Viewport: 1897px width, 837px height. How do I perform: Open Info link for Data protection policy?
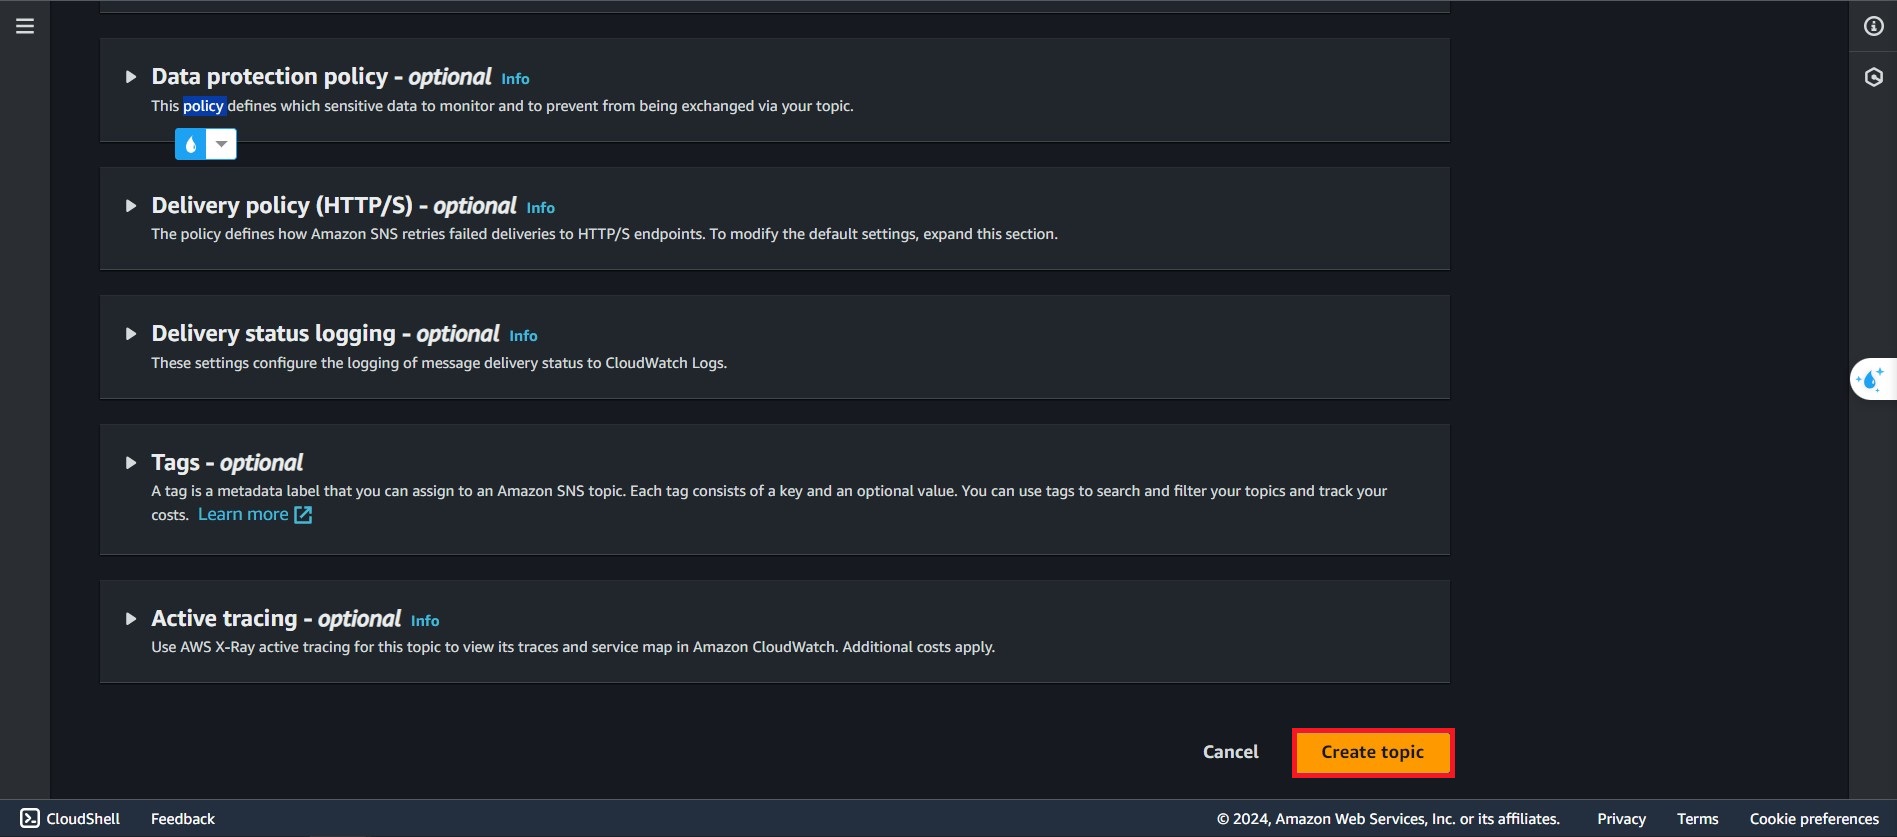(x=515, y=79)
